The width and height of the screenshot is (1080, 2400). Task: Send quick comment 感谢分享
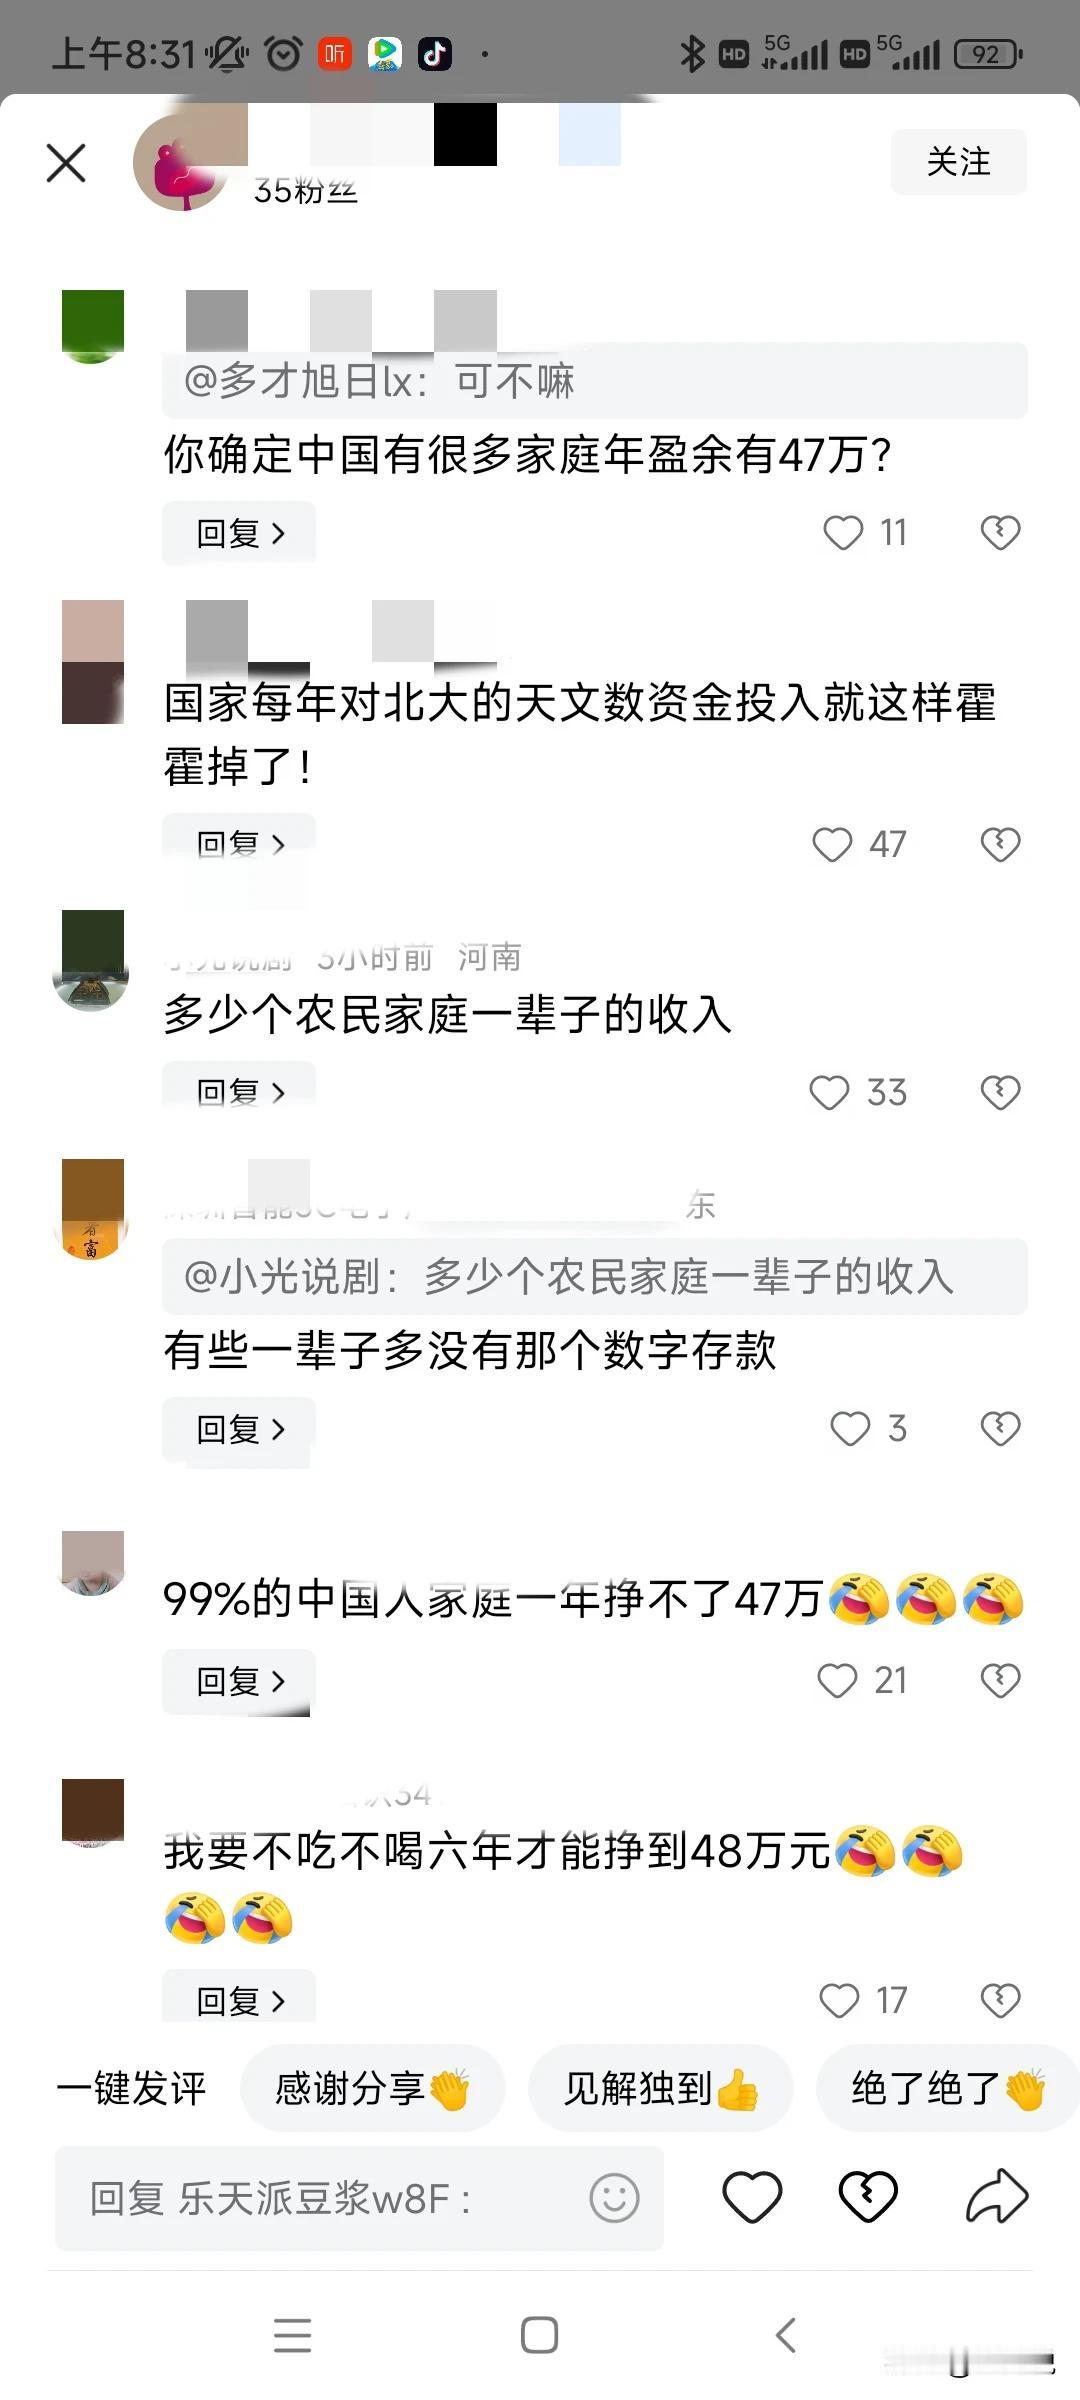point(372,2088)
